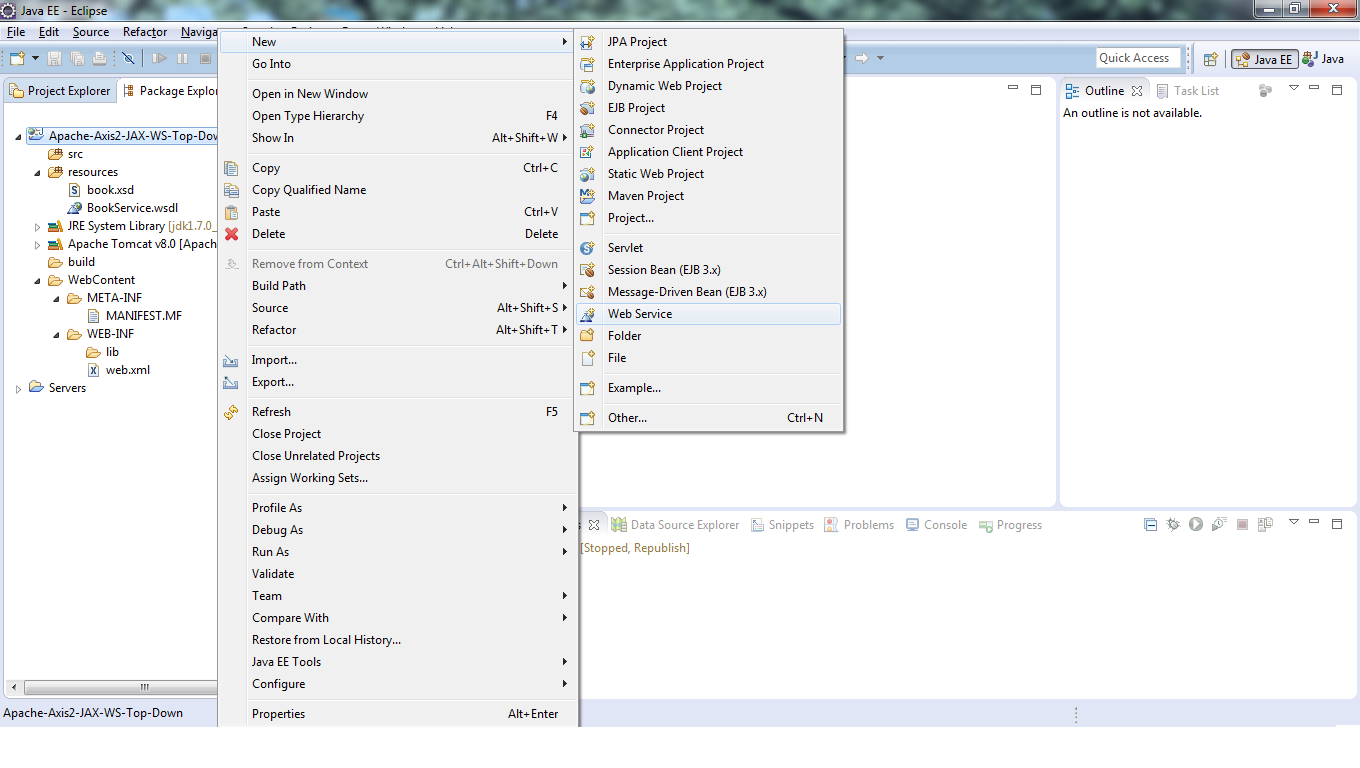Toggle Skip All Breakpoints toolbar icon
Viewport: 1360px width, 768px height.
pyautogui.click(x=128, y=59)
